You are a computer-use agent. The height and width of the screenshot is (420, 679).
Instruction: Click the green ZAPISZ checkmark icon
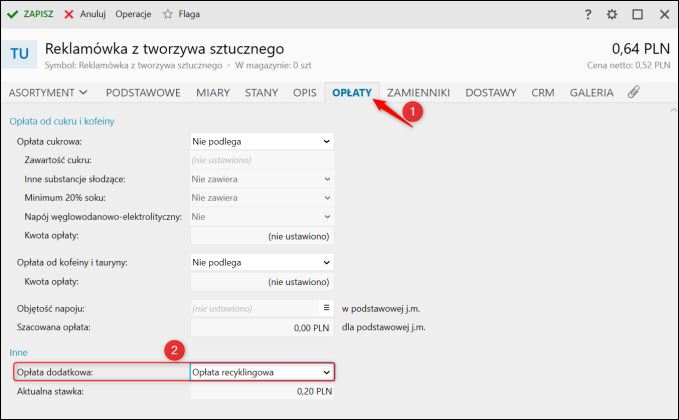click(13, 14)
